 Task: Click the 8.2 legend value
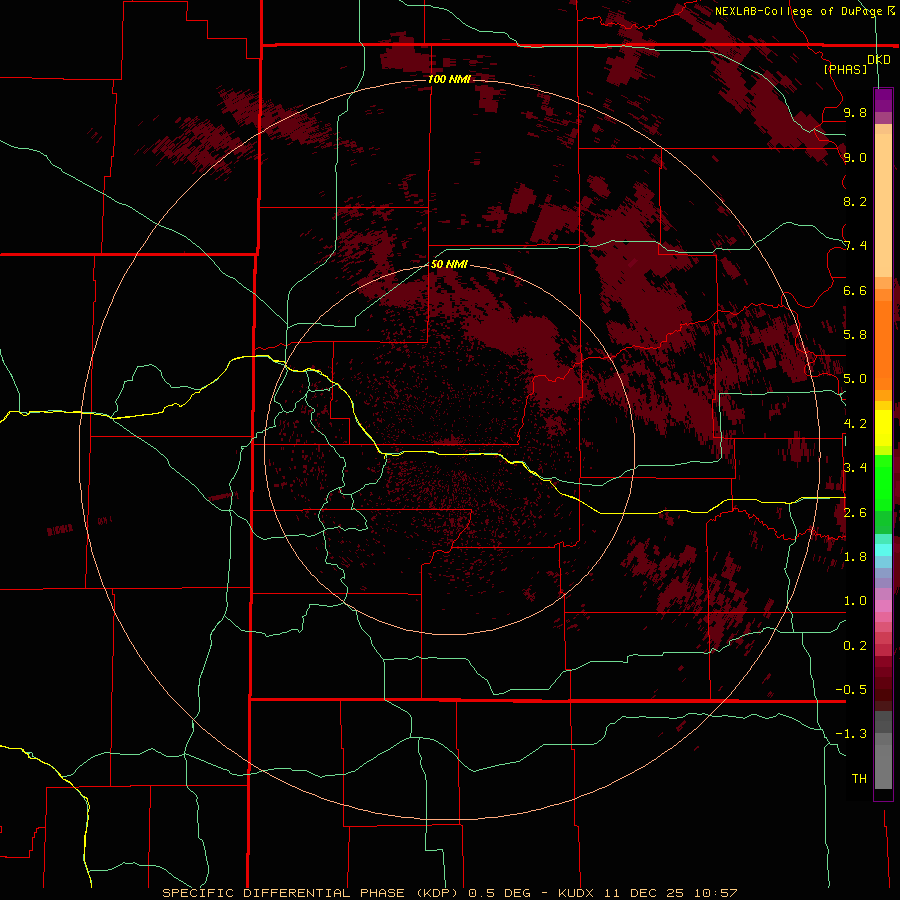855,201
